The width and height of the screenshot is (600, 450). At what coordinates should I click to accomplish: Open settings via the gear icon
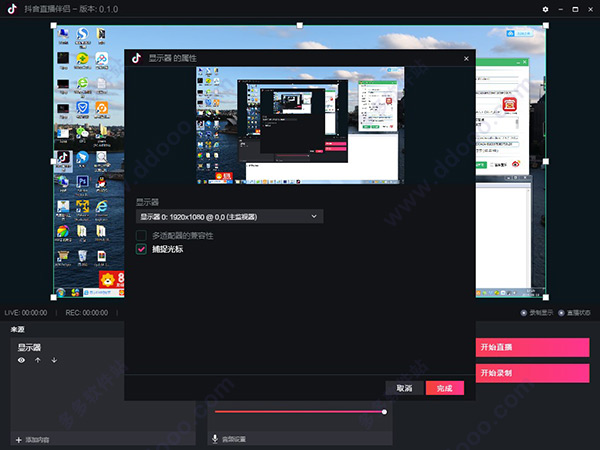[545, 9]
